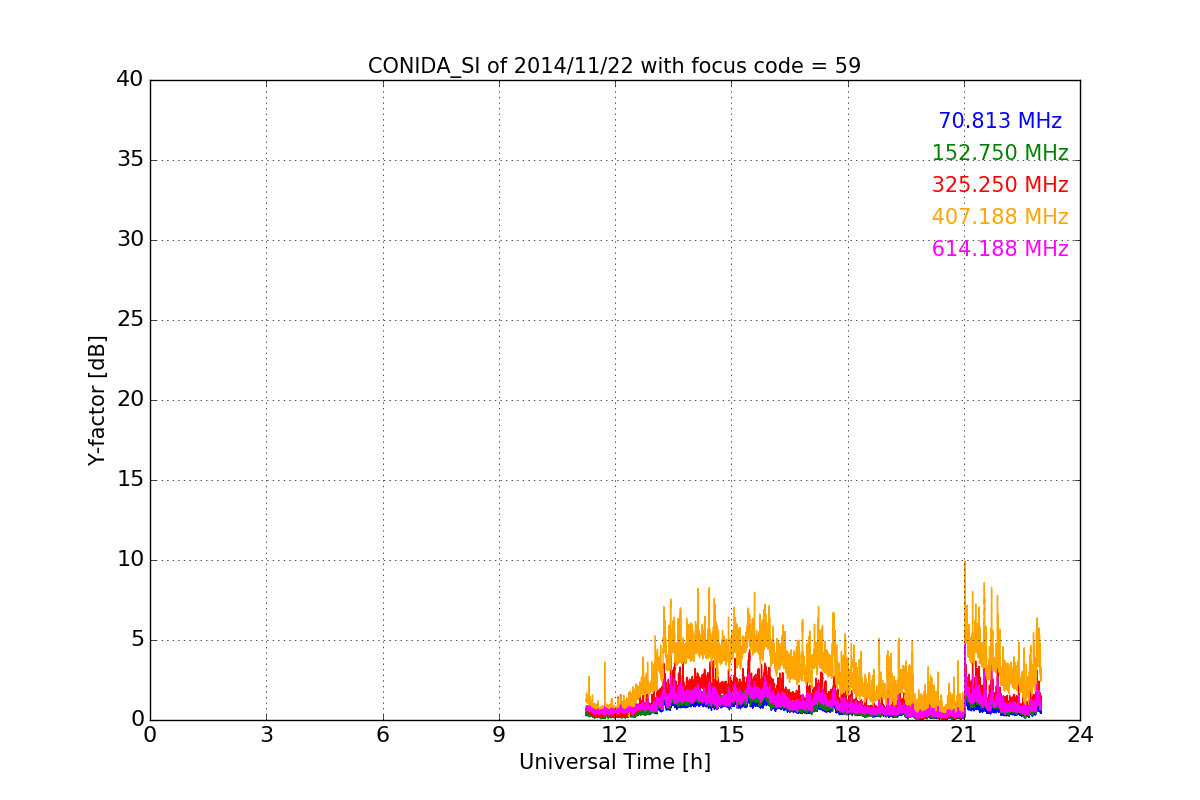
Task: Click the y-axis tick label 10
Action: click(x=130, y=560)
